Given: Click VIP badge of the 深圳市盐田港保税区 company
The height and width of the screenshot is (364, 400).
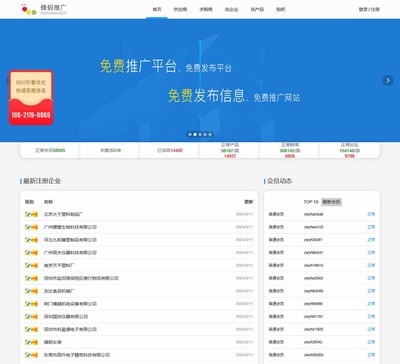Looking at the screenshot, I should pyautogui.click(x=31, y=278).
